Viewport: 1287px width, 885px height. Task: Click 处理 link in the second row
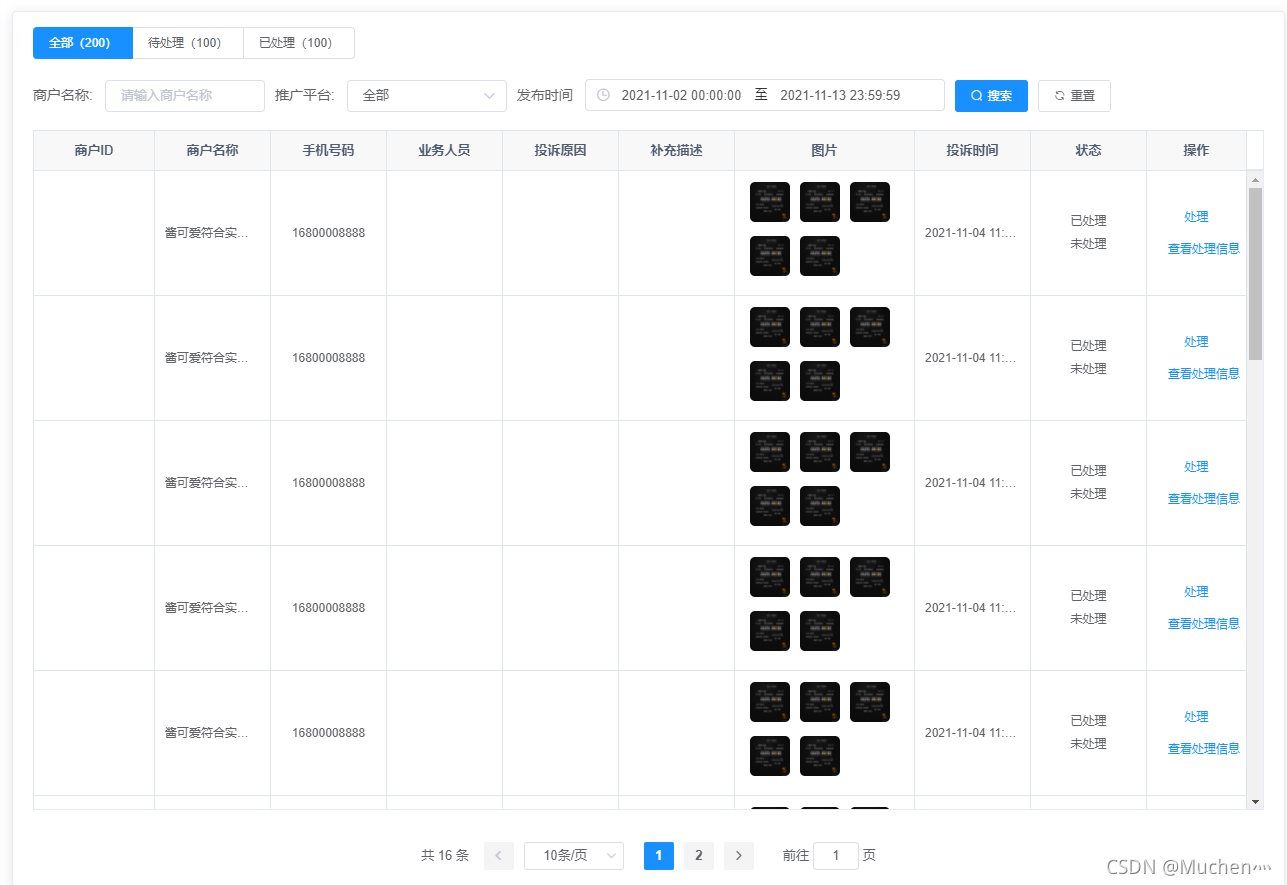click(1196, 342)
